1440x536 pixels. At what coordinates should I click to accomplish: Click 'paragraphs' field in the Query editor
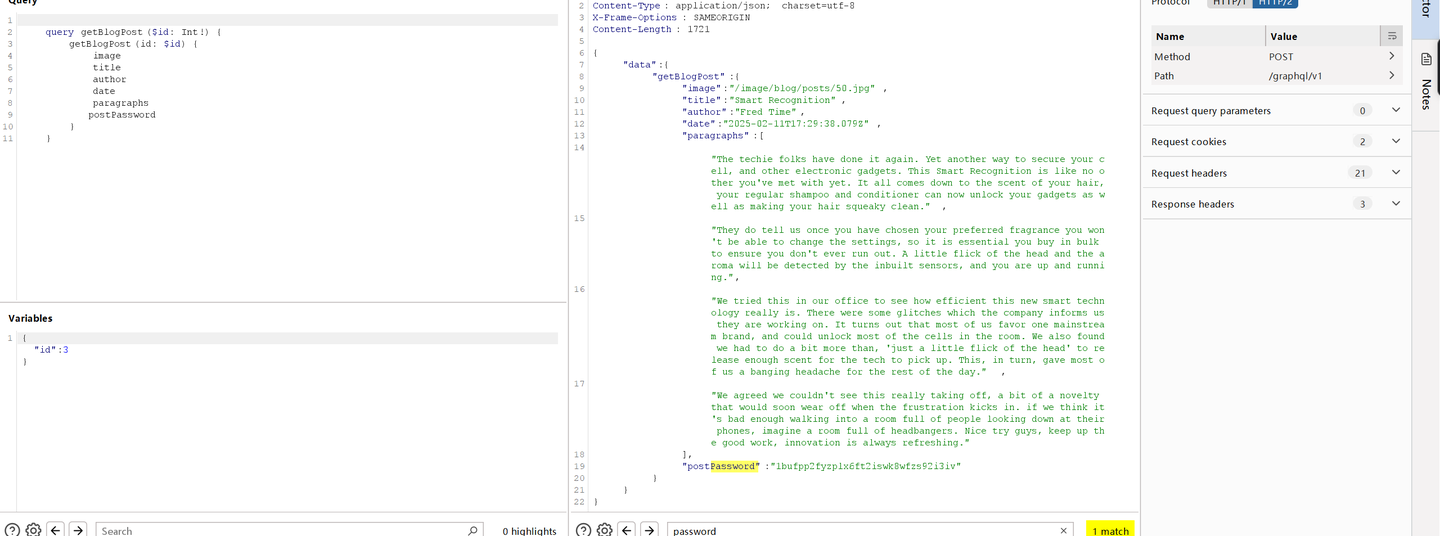(120, 103)
